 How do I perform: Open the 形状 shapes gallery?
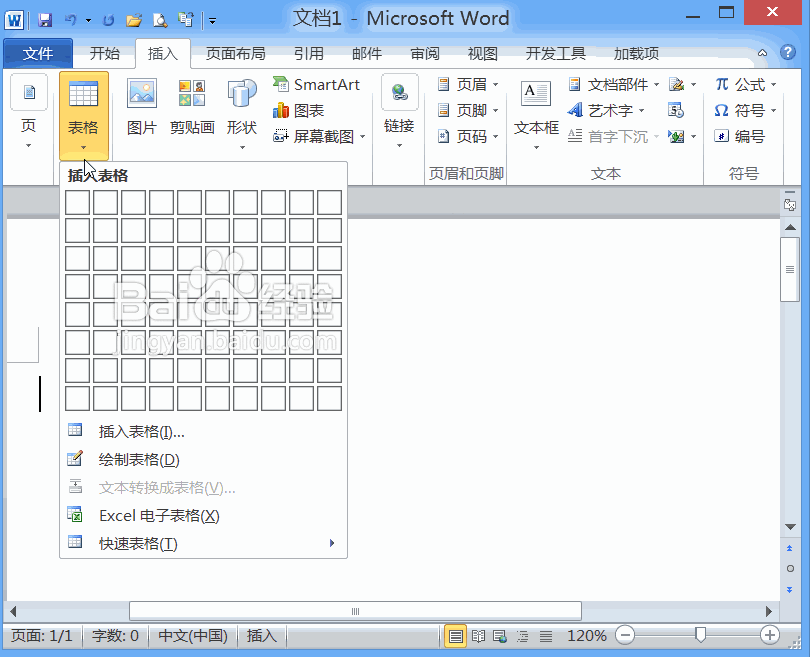click(242, 114)
